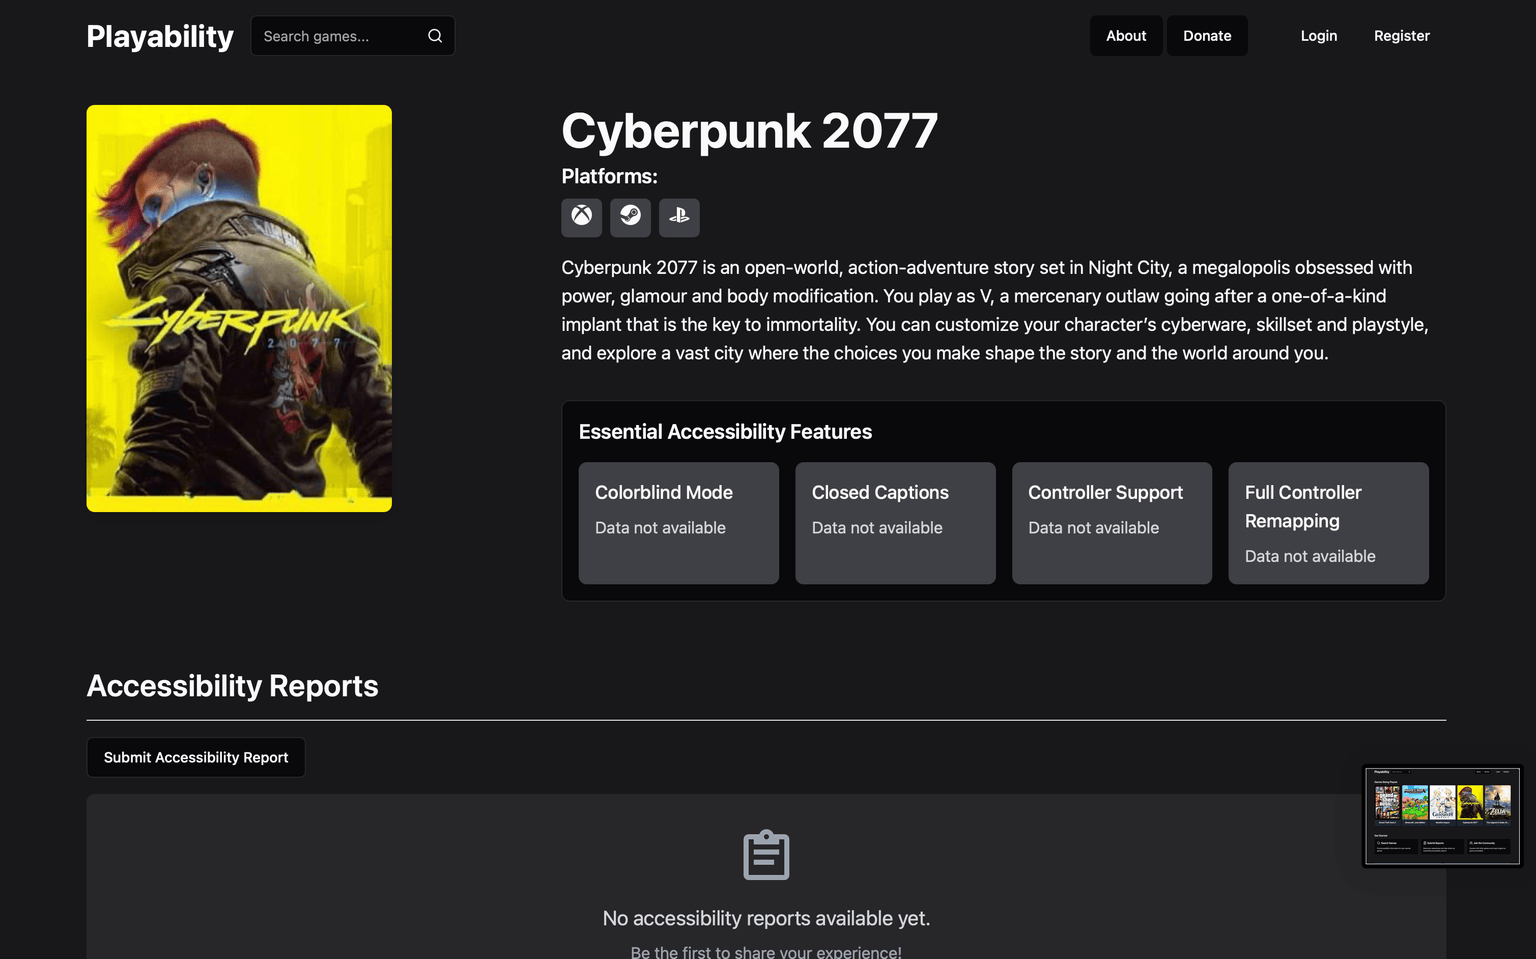Click the Steam platform icon

(x=630, y=217)
